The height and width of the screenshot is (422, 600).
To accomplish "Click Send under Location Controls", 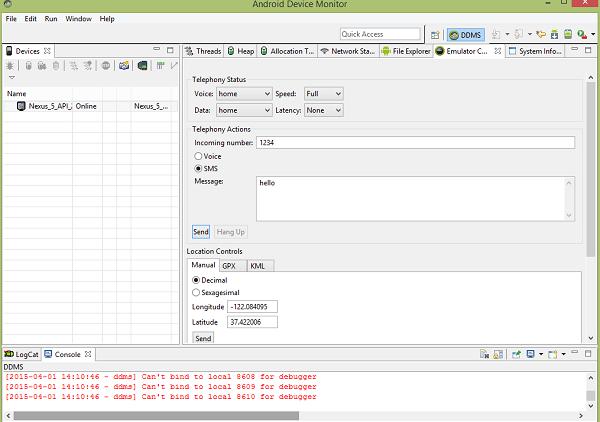I will [x=203, y=338].
